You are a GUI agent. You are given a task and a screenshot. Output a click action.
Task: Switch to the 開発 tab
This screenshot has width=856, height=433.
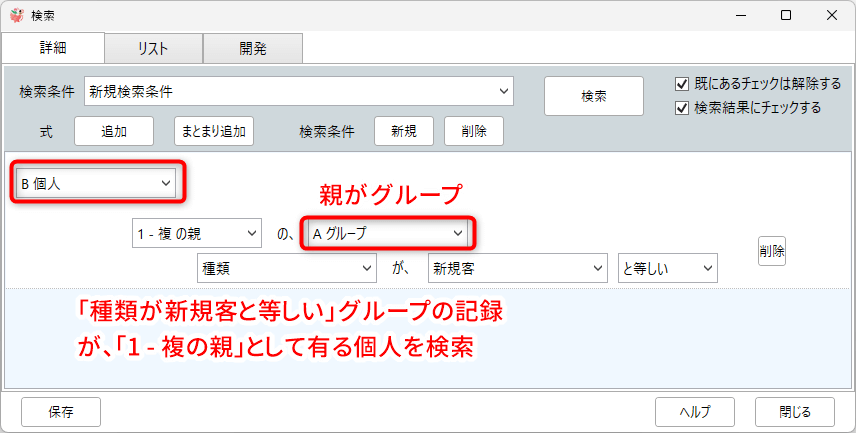click(x=252, y=48)
